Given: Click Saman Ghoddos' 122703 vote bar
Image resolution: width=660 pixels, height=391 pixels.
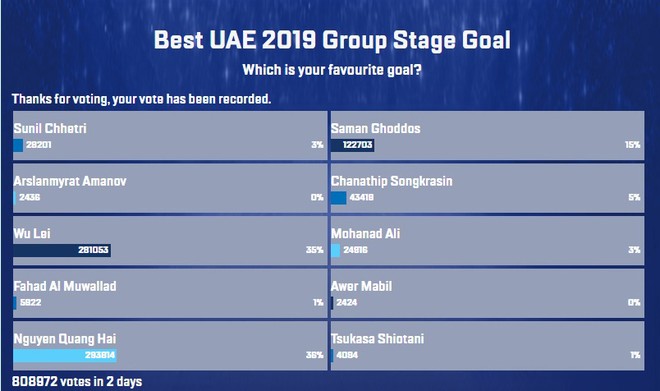Looking at the screenshot, I should pos(352,145).
